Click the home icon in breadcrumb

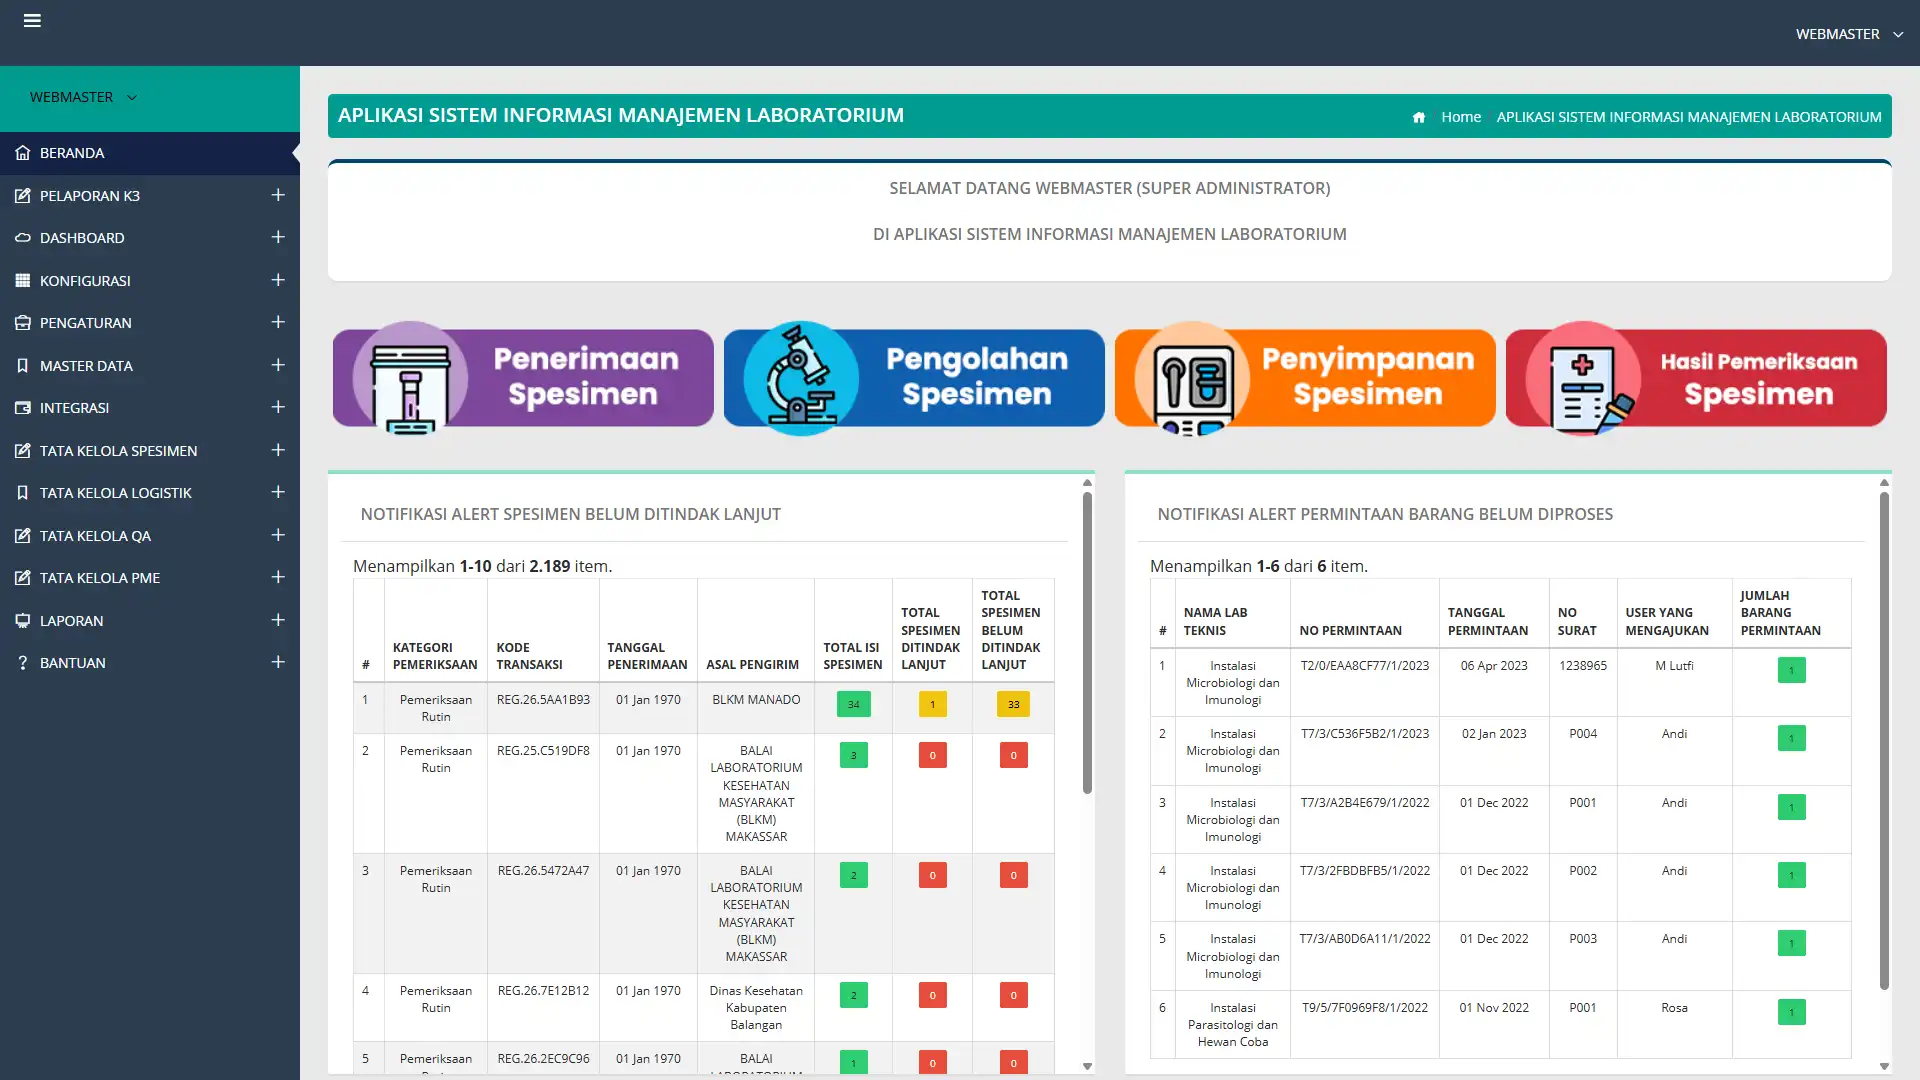point(1418,118)
